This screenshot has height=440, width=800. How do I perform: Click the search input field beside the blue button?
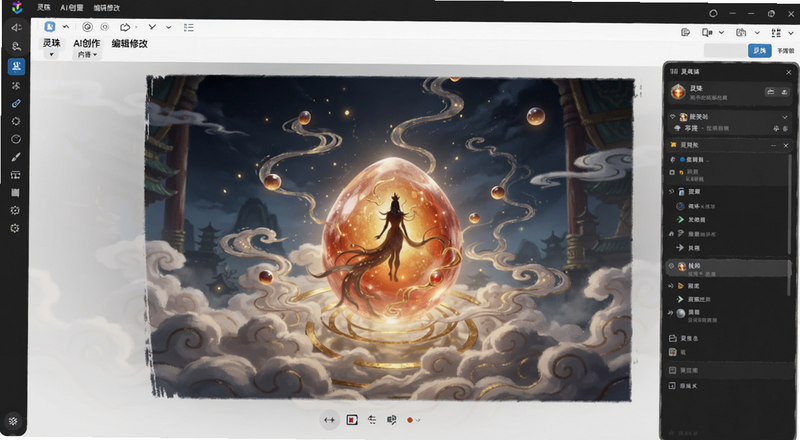coord(726,51)
